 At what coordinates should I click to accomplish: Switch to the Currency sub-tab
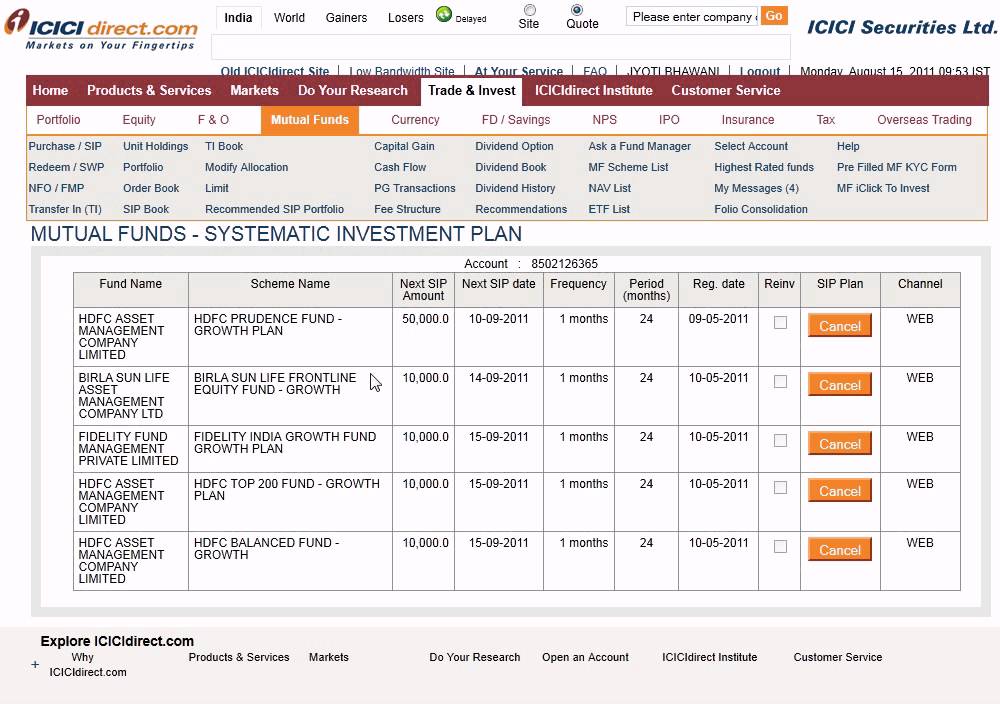tap(415, 120)
